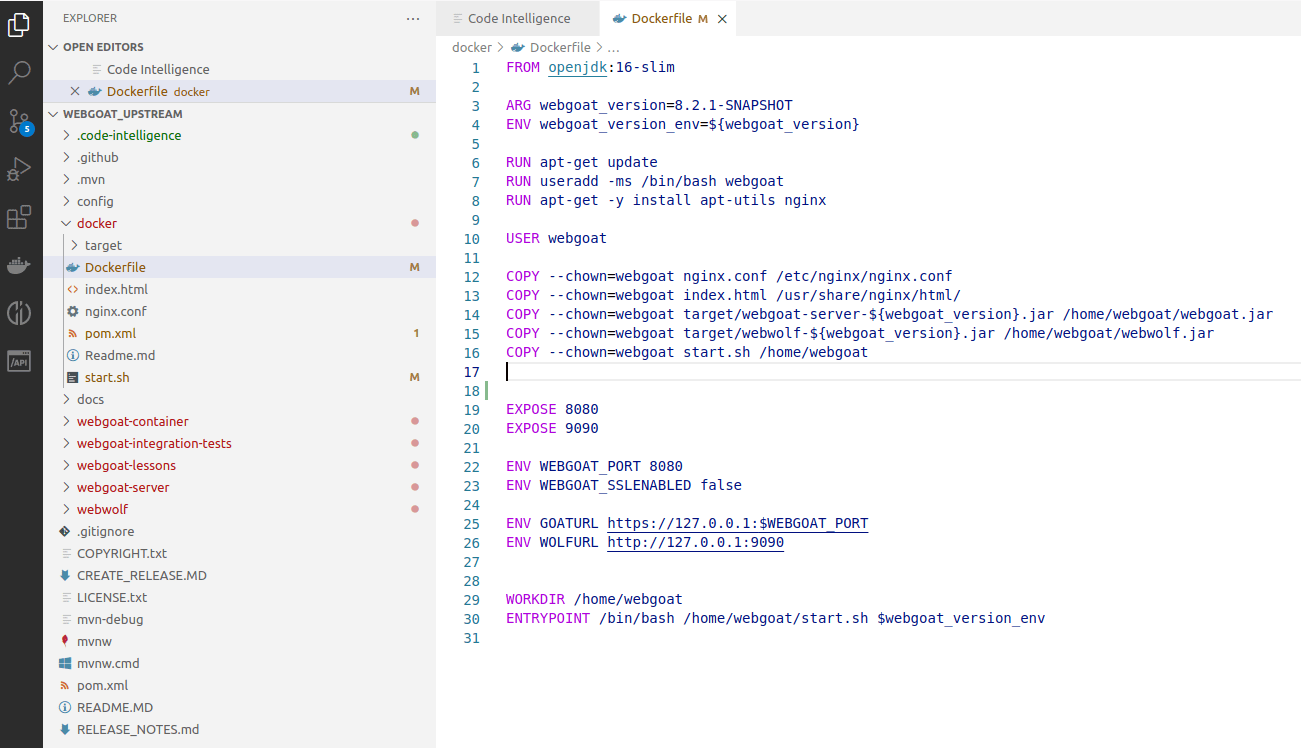Open root pom.xml file
This screenshot has height=748, width=1301.
[239, 685]
